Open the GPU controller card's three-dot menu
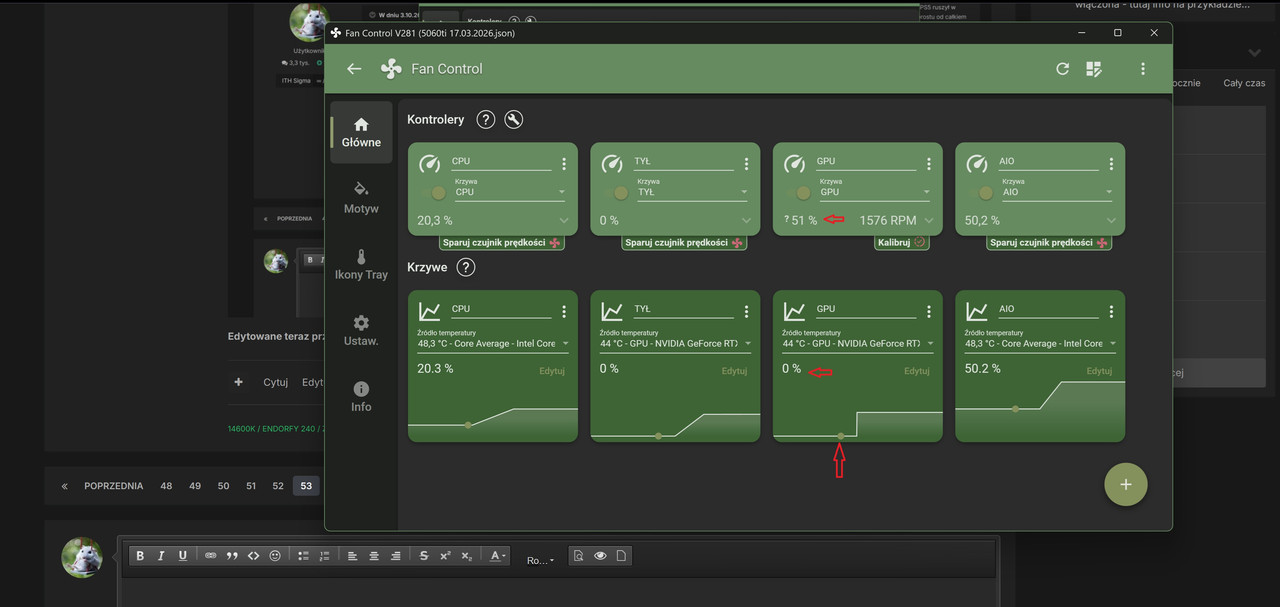Screen dimensions: 1280x607 pyautogui.click(x=929, y=164)
